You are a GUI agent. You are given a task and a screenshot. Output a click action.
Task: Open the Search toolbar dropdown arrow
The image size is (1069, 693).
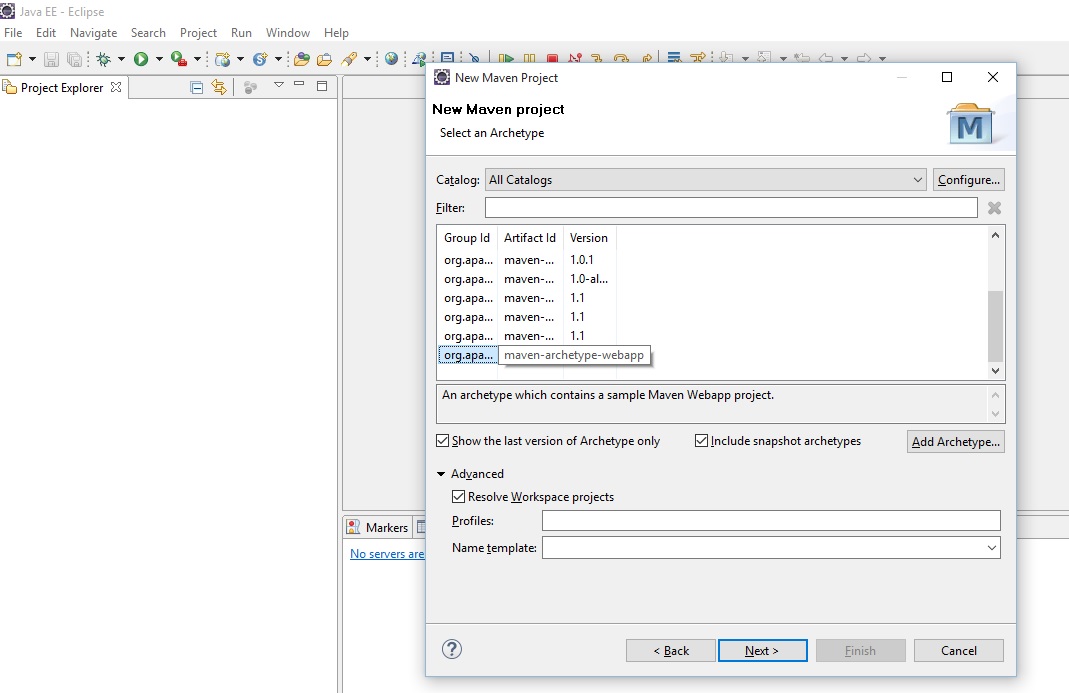point(367,59)
